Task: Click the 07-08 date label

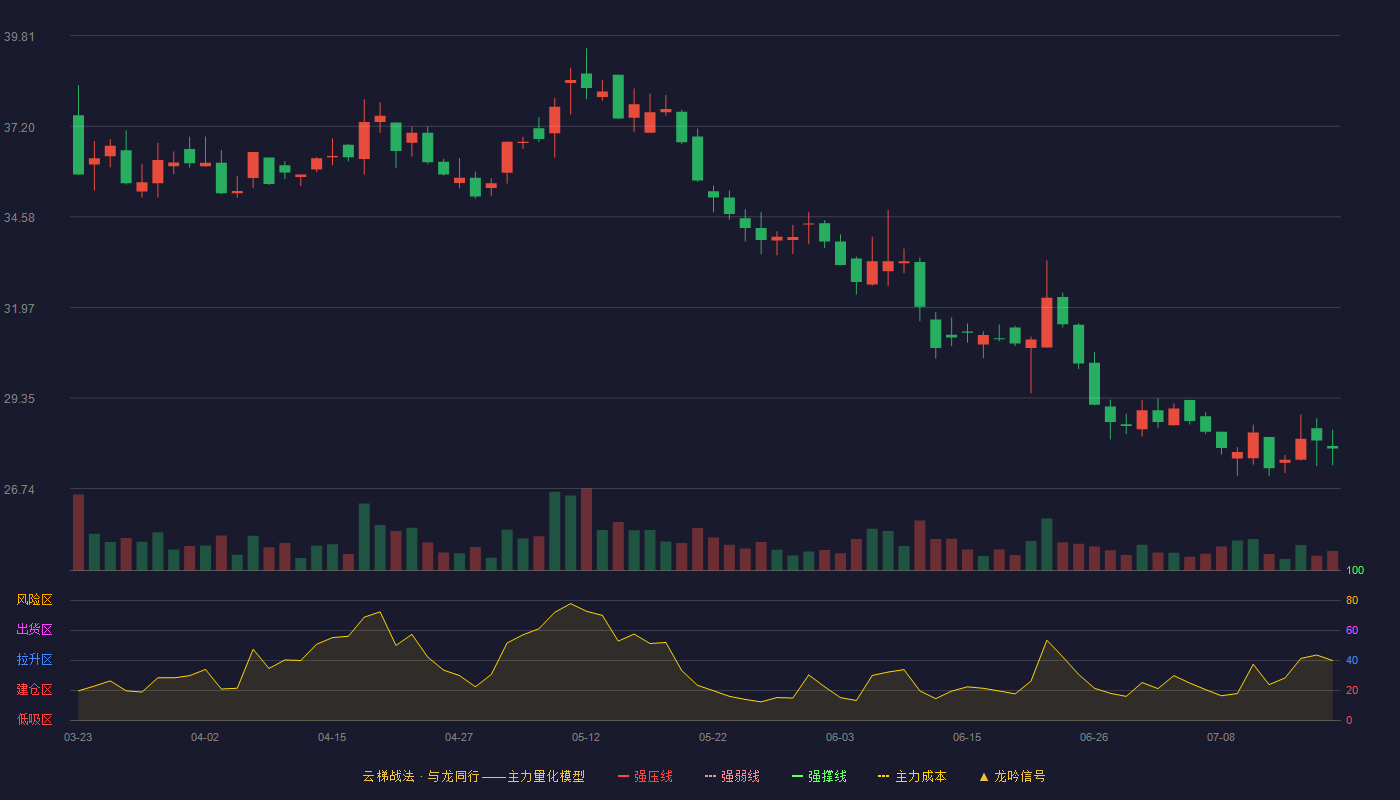Action: (1221, 737)
